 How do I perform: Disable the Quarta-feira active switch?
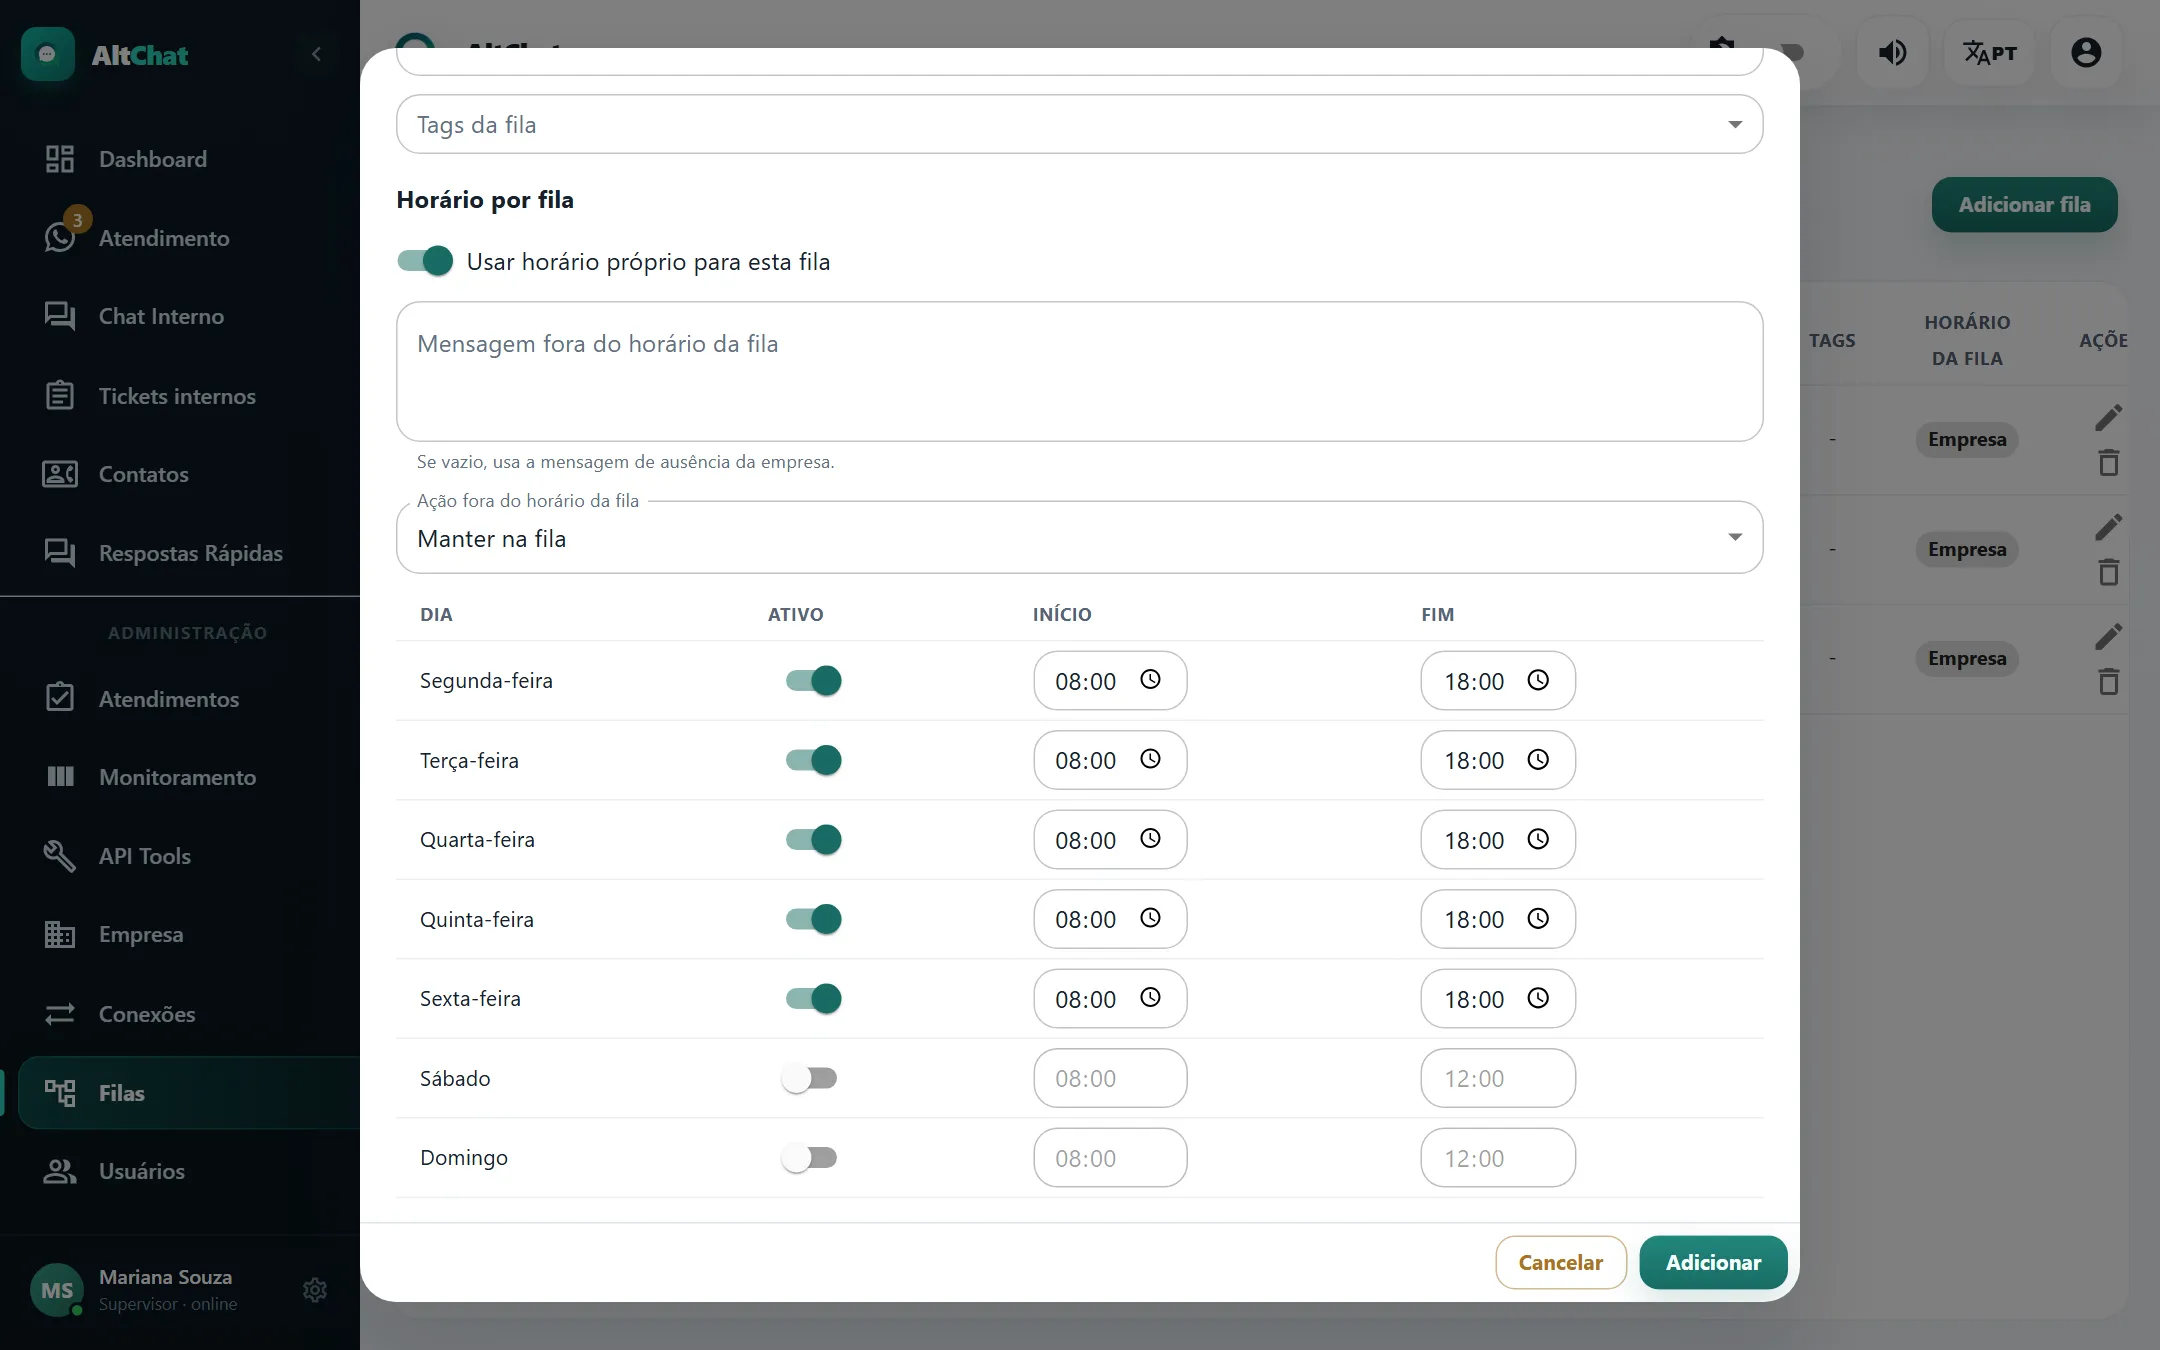813,839
